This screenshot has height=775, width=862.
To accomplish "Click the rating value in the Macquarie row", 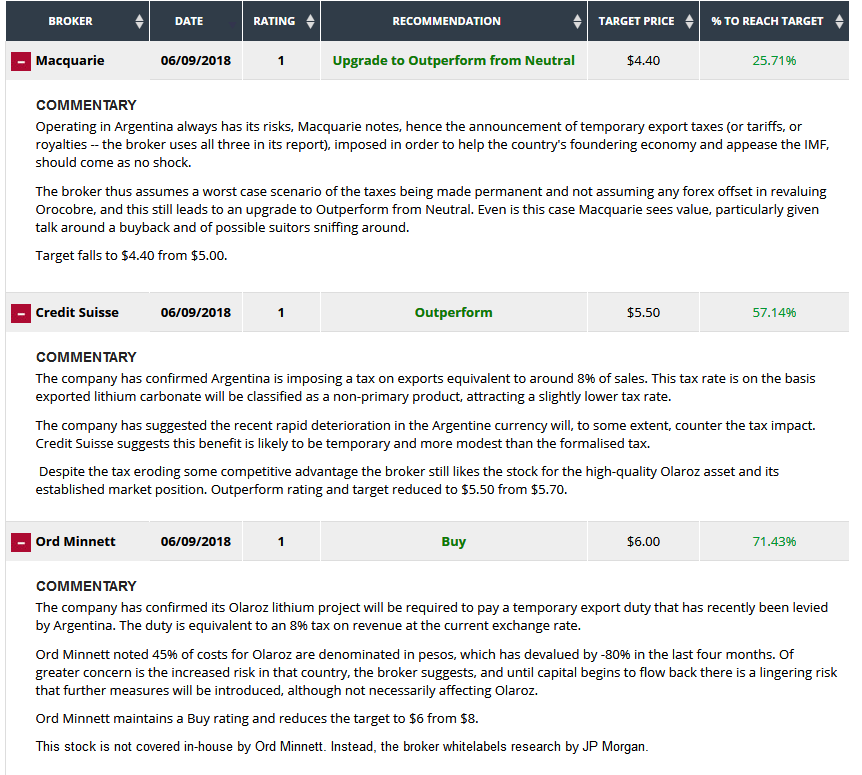I will click(281, 60).
